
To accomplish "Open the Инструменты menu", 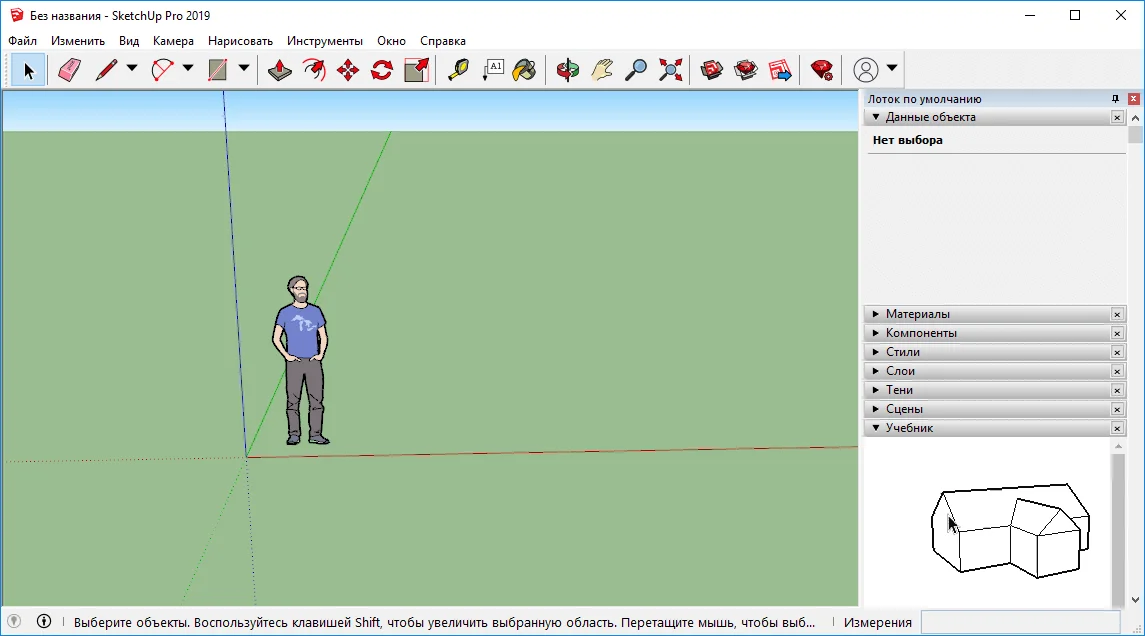I will click(325, 41).
